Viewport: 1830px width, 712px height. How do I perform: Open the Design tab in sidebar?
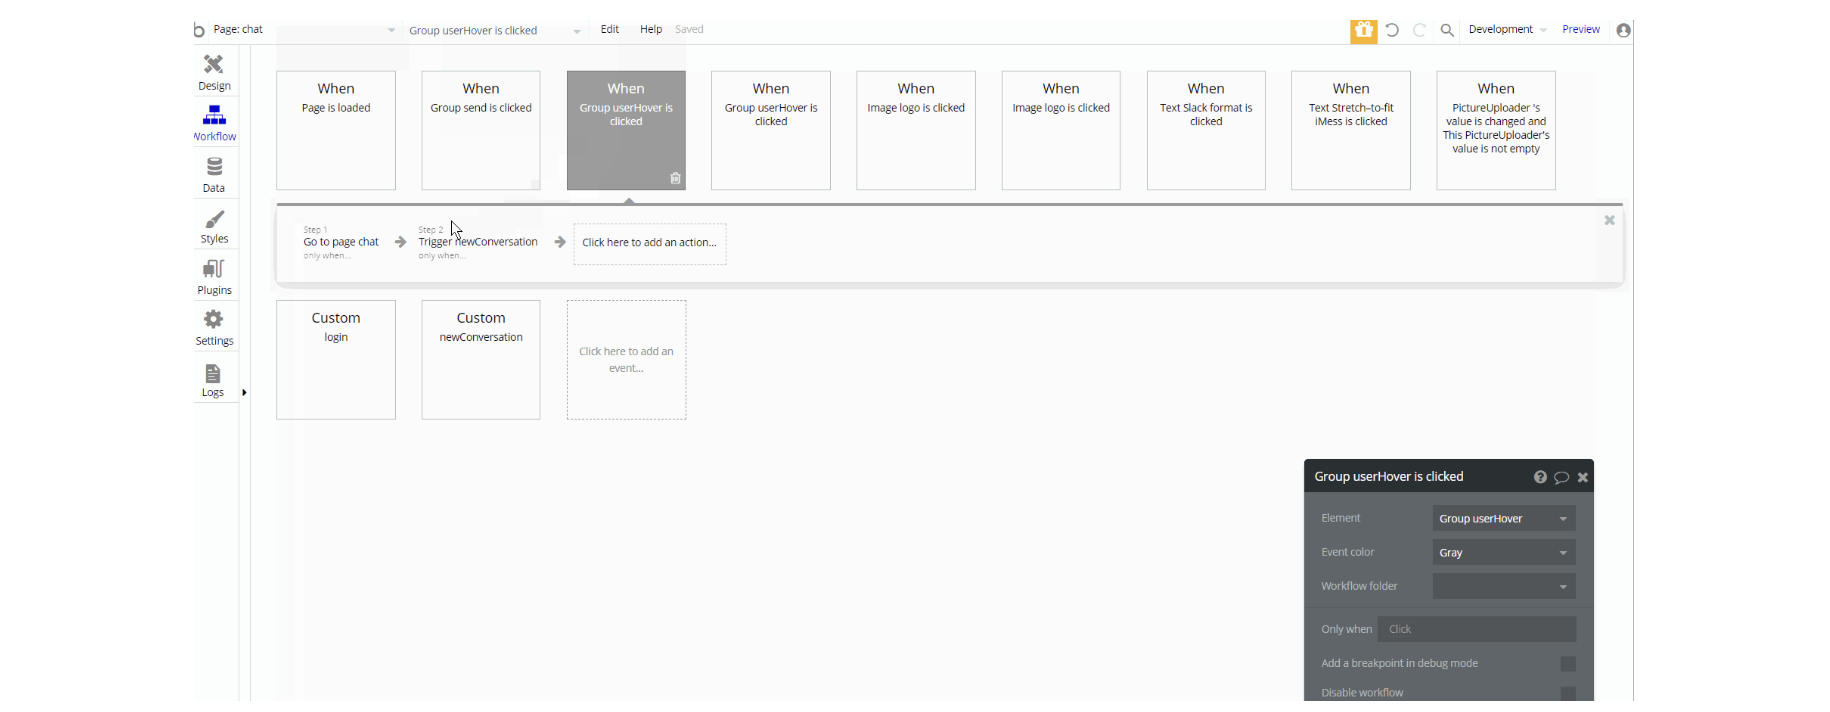214,73
